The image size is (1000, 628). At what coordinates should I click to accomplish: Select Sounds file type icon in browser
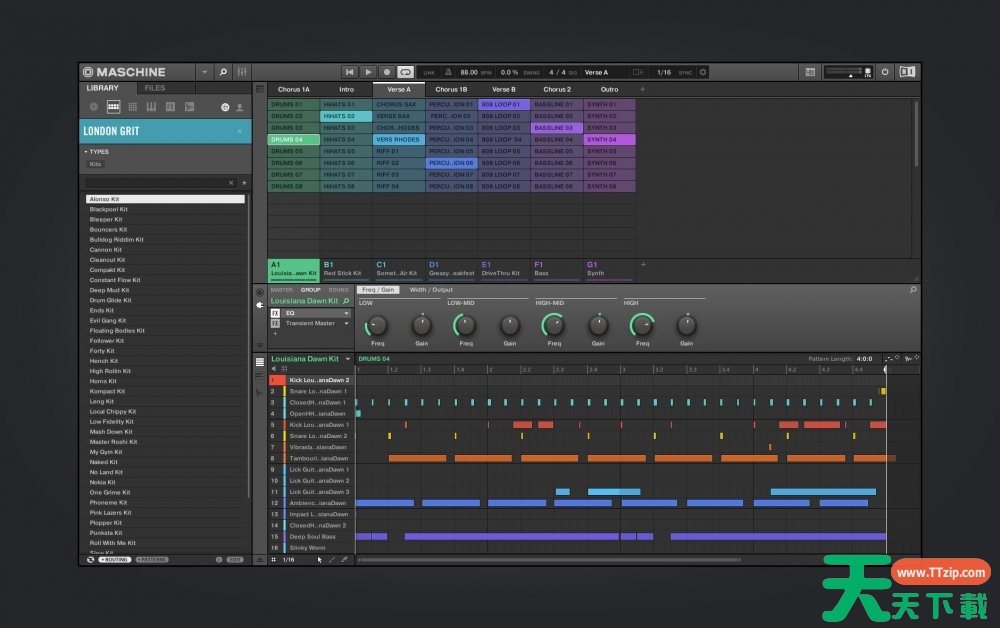click(133, 107)
